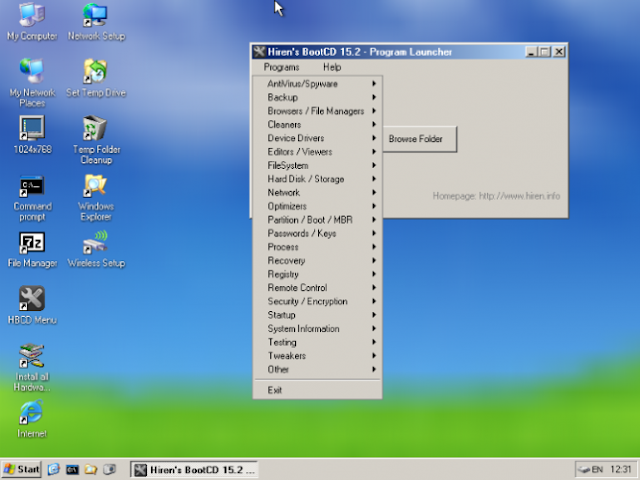
Task: Expand Editors / Viewers submenu
Action: pyautogui.click(x=318, y=152)
